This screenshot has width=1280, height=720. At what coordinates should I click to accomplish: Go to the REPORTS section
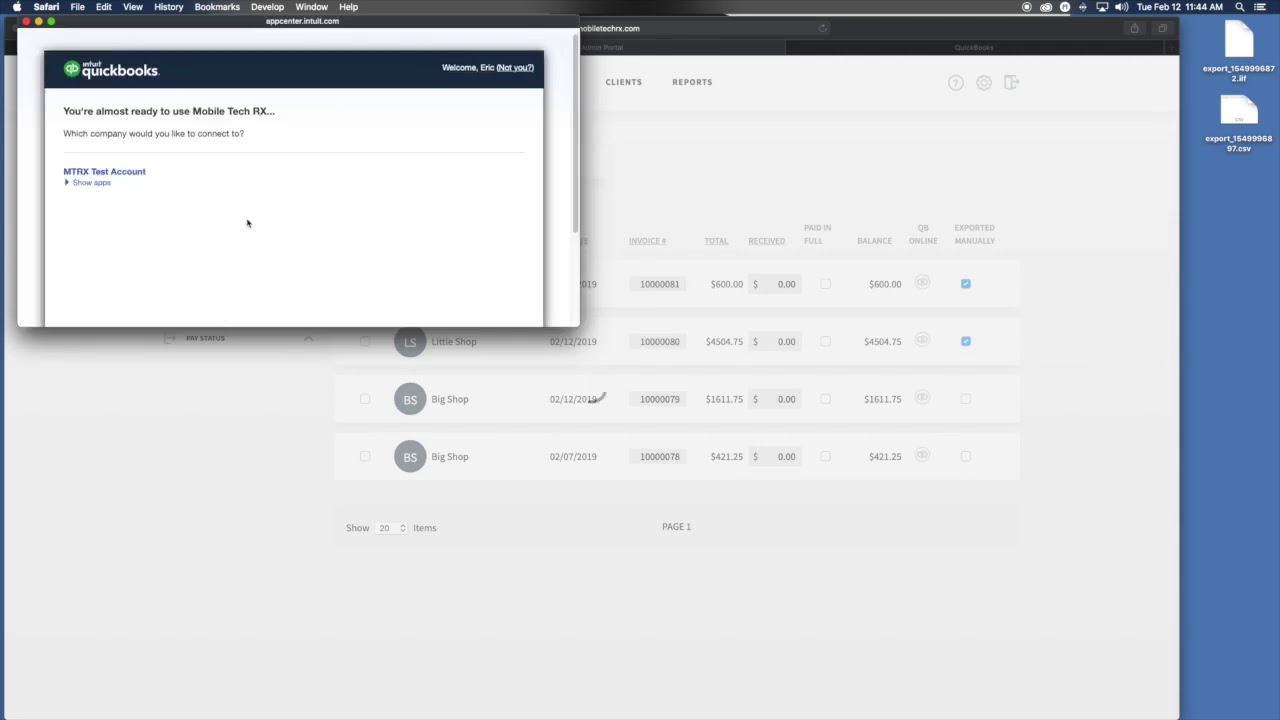point(692,82)
